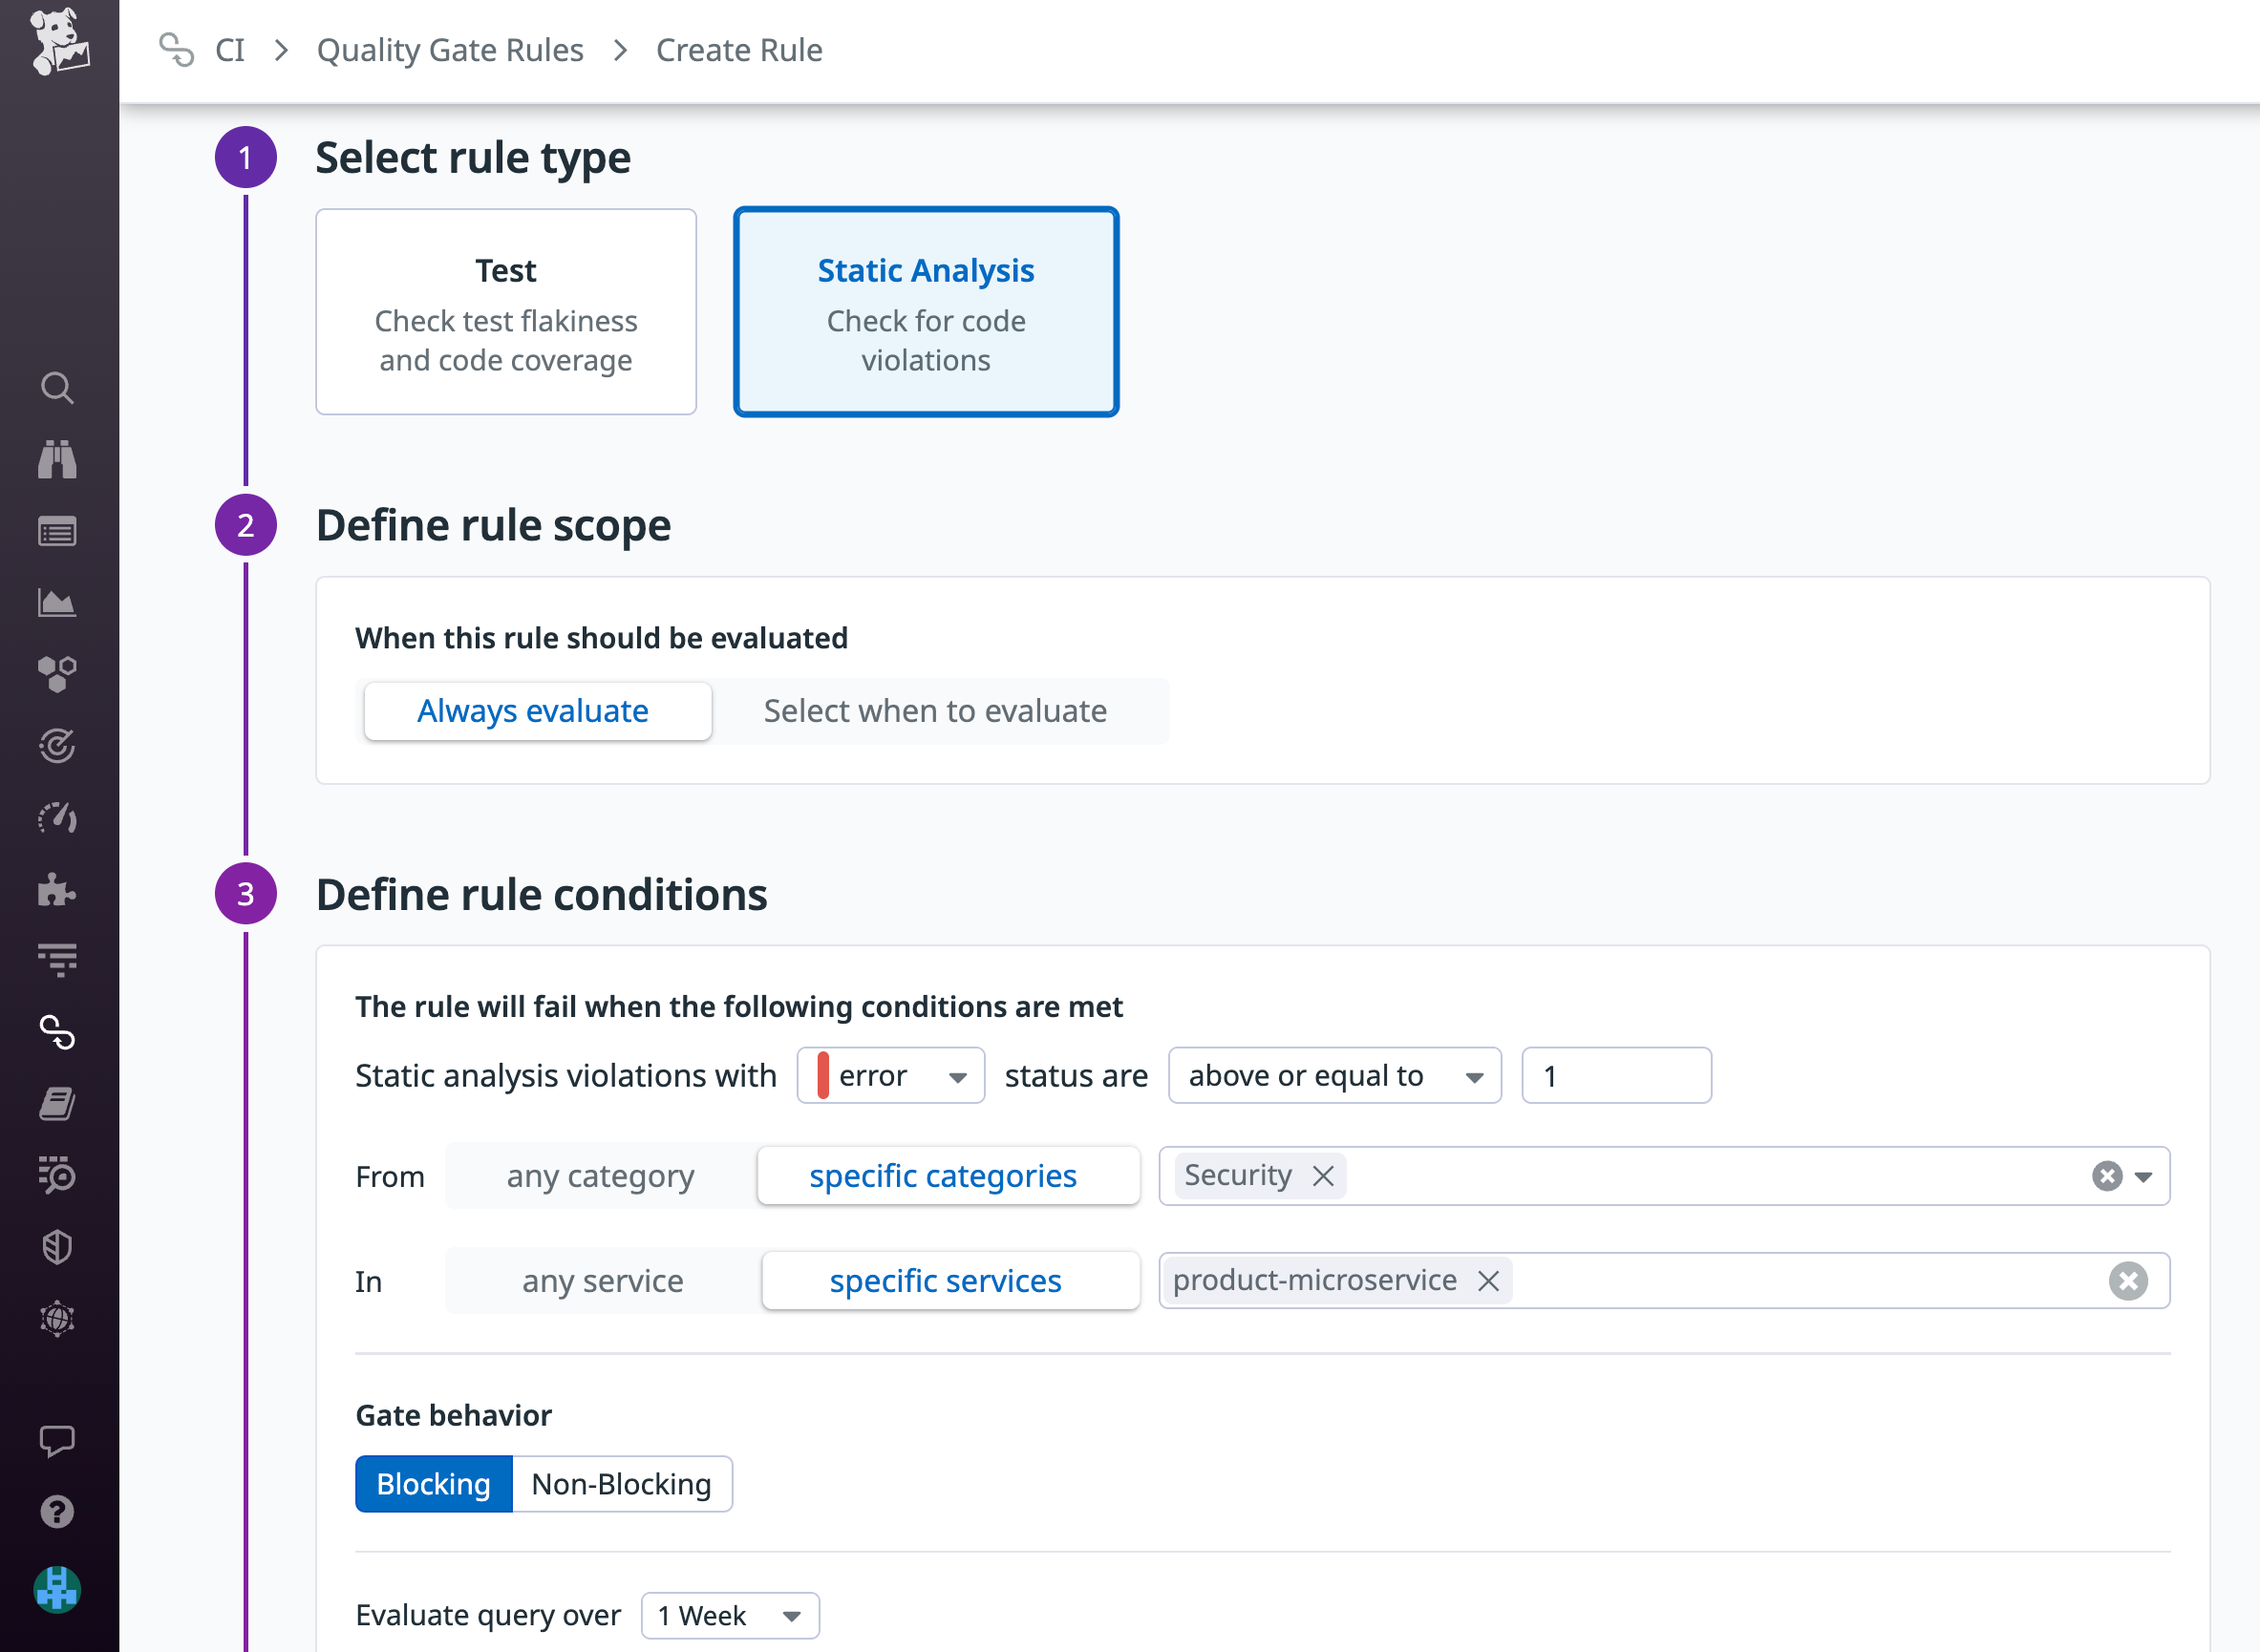Open the 1 Week evaluation period dropdown
The image size is (2260, 1652).
729,1615
